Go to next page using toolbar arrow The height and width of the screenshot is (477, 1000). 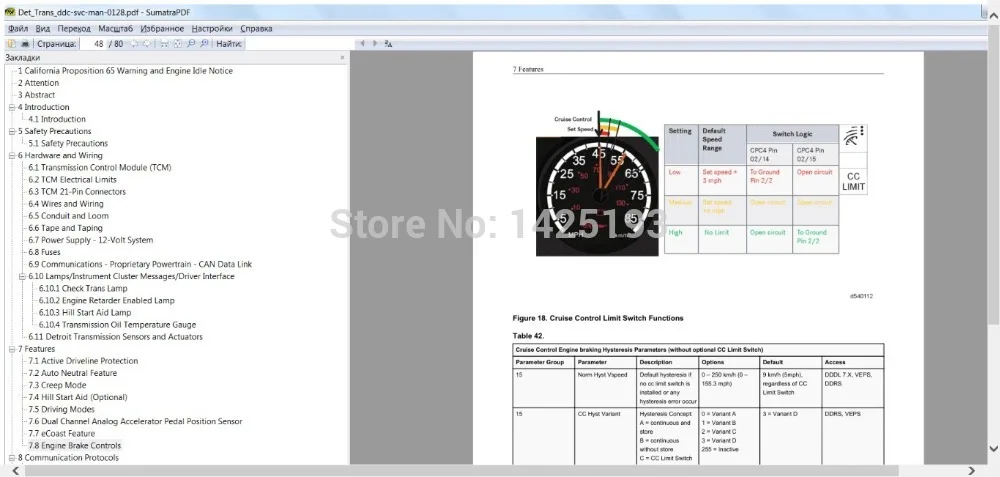click(x=147, y=44)
